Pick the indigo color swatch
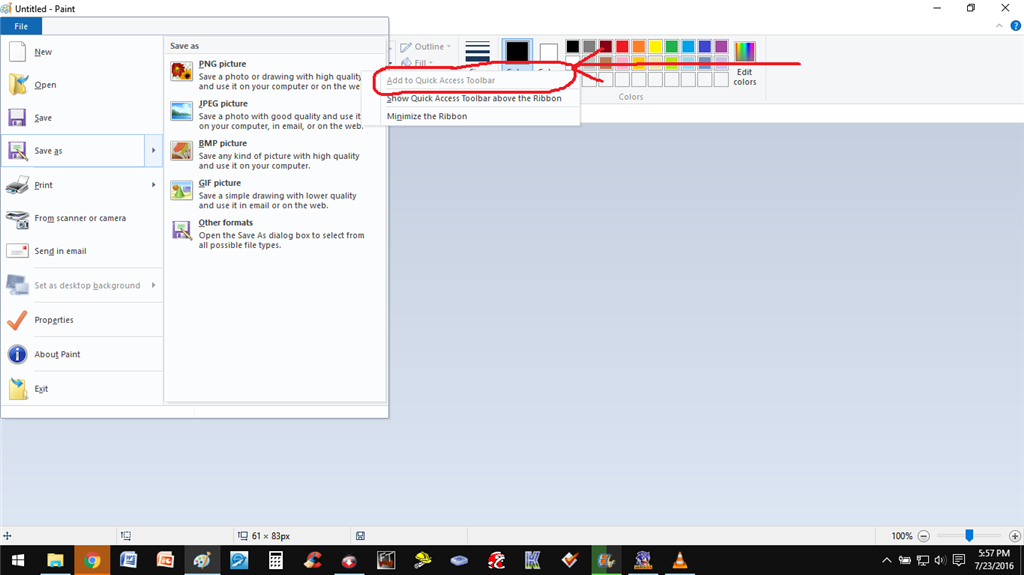This screenshot has height=575, width=1024. (x=705, y=46)
